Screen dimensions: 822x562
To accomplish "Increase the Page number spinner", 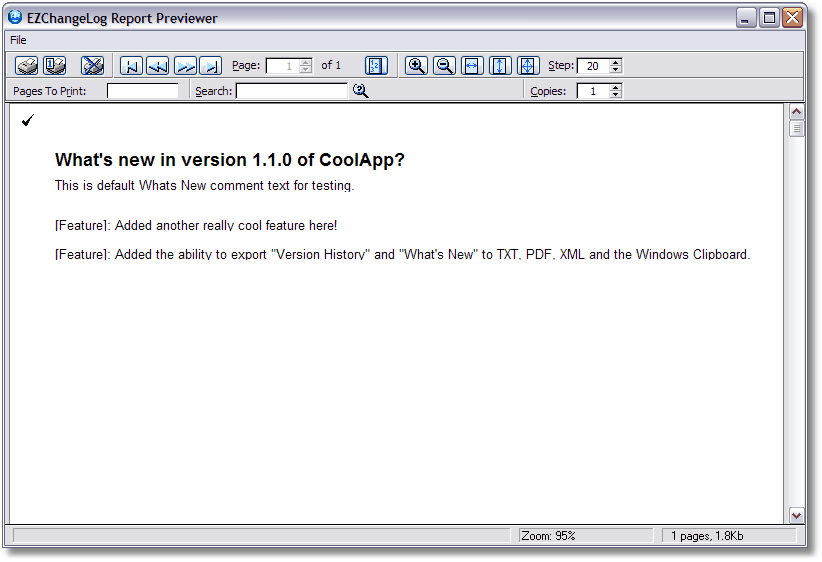I will click(304, 62).
